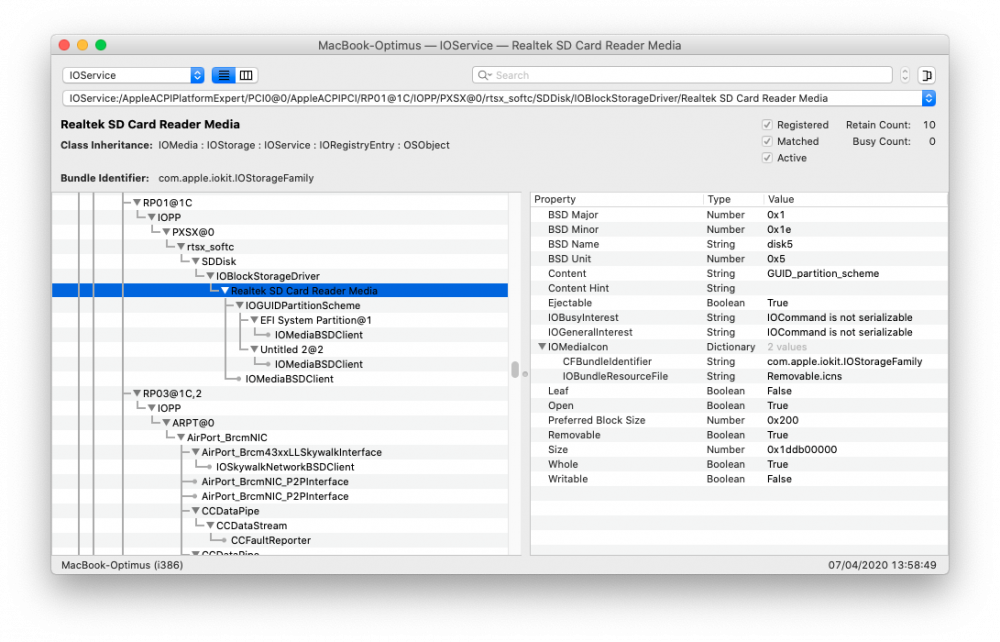The image size is (1000, 642).
Task: Select the CFBundleIdentifier property row
Action: pos(739,361)
